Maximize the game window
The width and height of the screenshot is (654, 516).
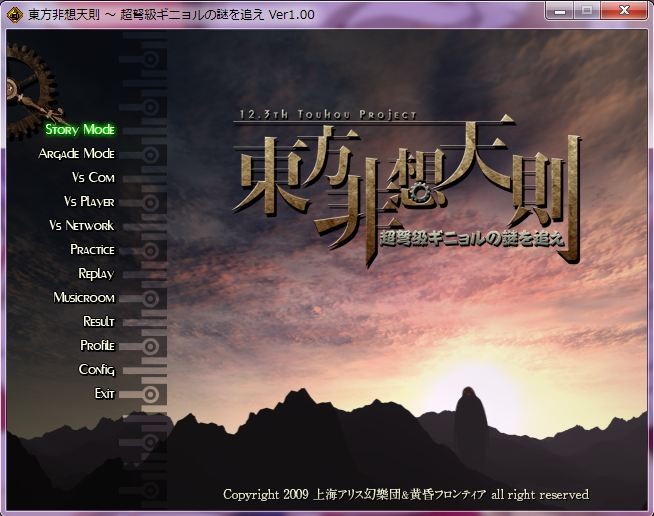587,10
